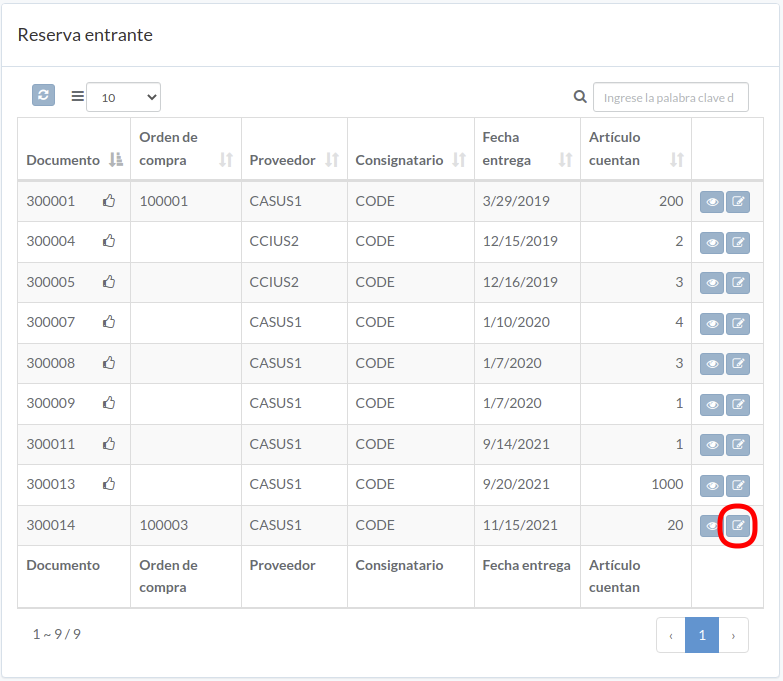Click thumbs-up icon for document 300008
This screenshot has width=783, height=681.
(109, 362)
